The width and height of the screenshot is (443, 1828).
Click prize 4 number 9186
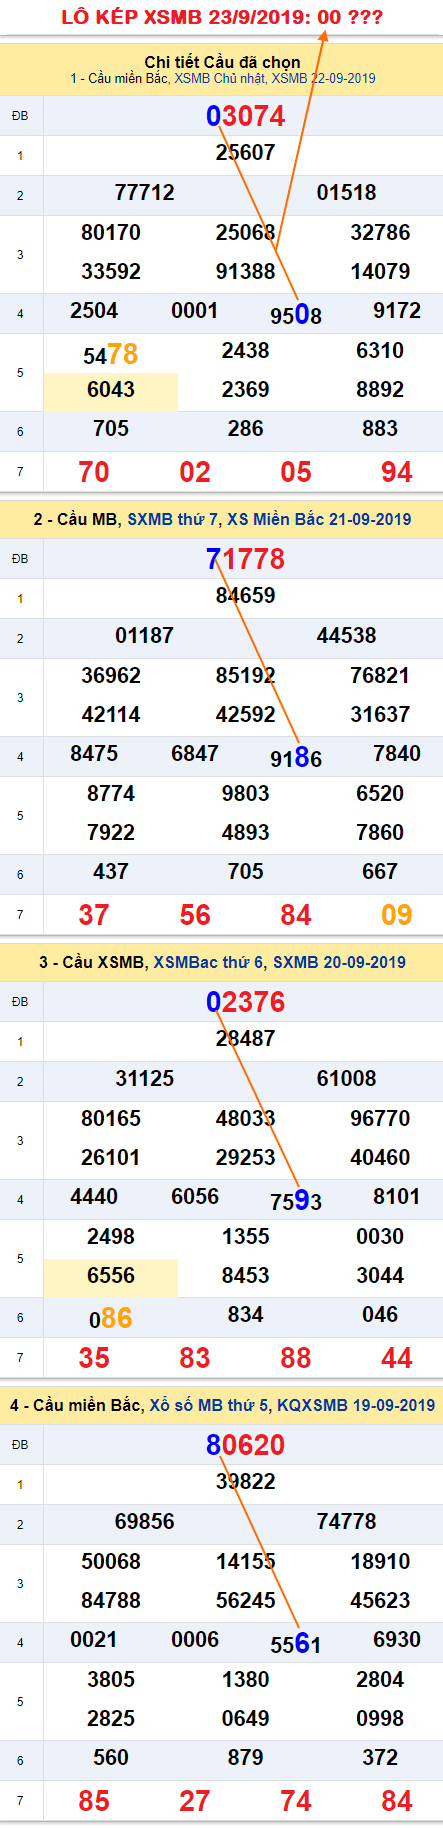coord(296,758)
